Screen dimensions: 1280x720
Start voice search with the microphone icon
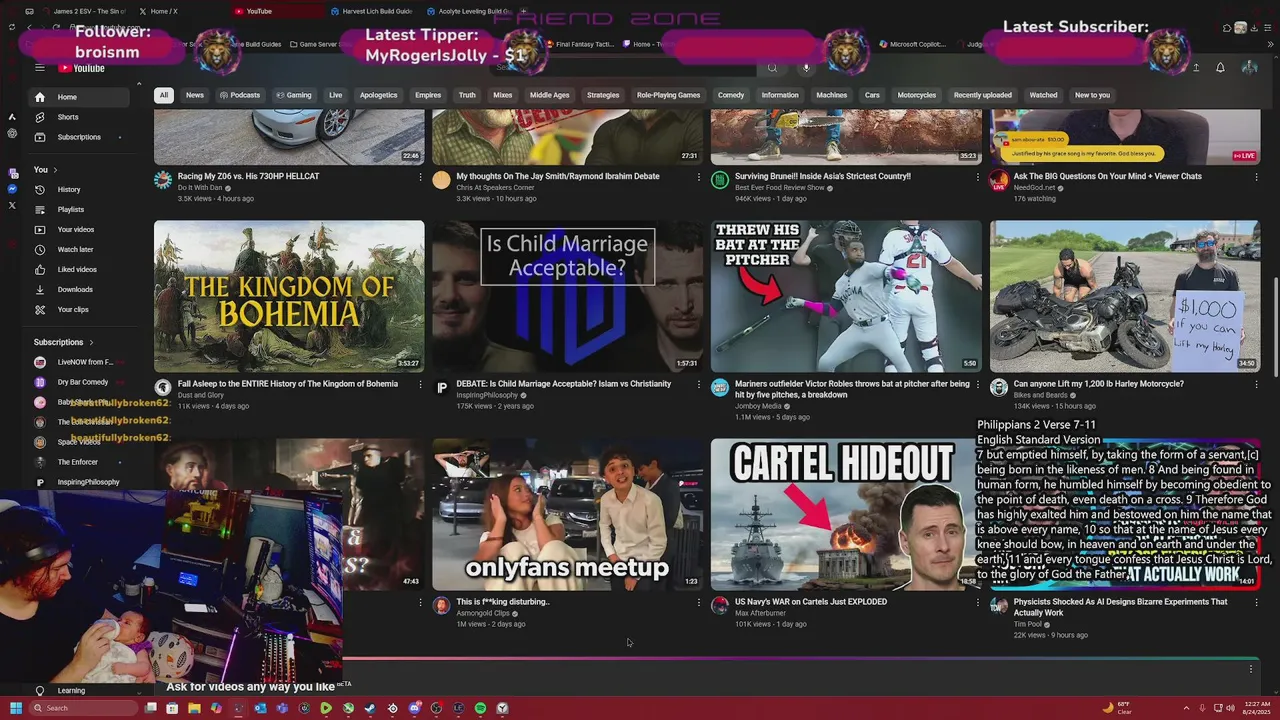pyautogui.click(x=806, y=68)
